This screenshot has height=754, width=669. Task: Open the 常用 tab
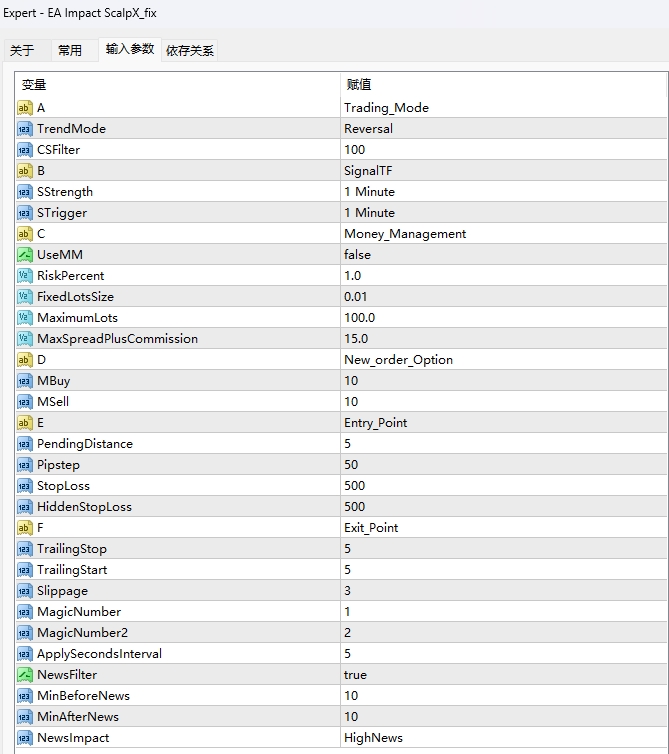[x=70, y=50]
